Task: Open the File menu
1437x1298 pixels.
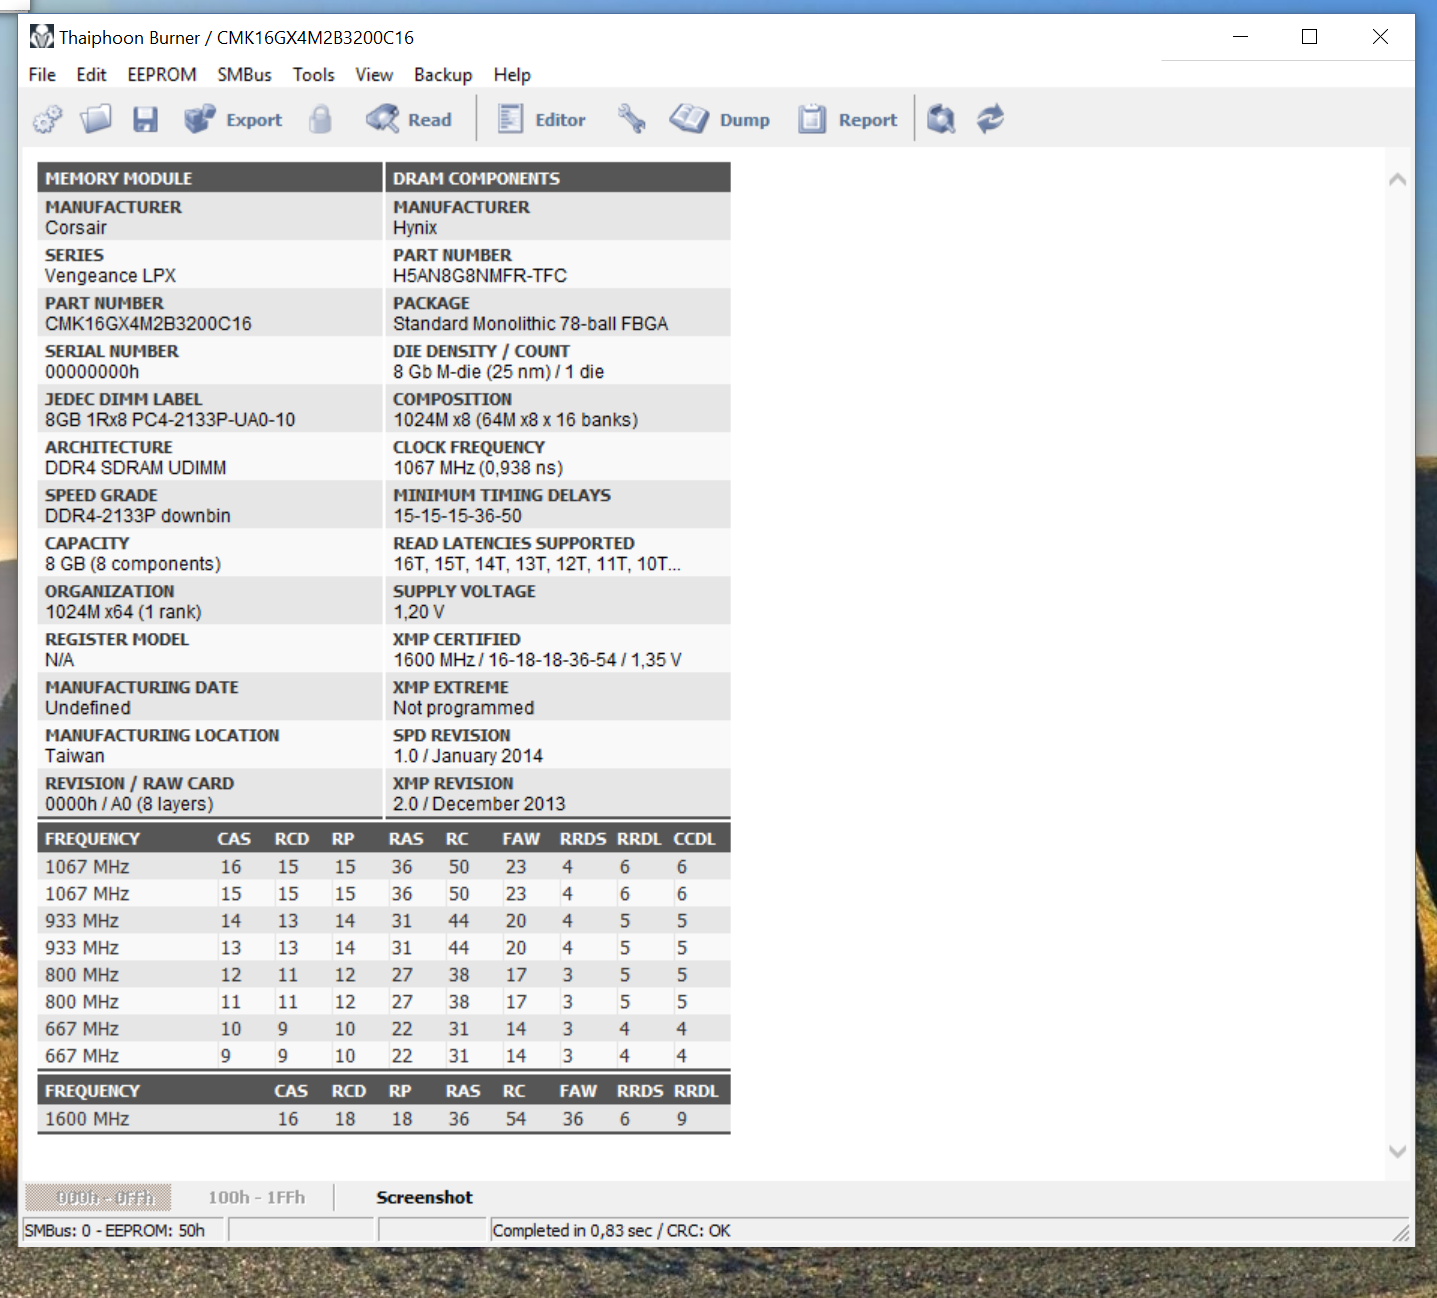Action: pyautogui.click(x=42, y=75)
